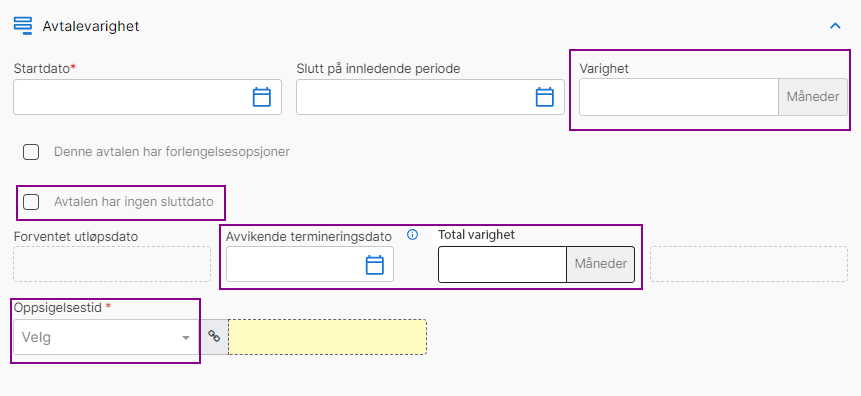861x396 pixels.
Task: Open the Avvikende termineringsdato calendar icon
Action: coord(374,265)
